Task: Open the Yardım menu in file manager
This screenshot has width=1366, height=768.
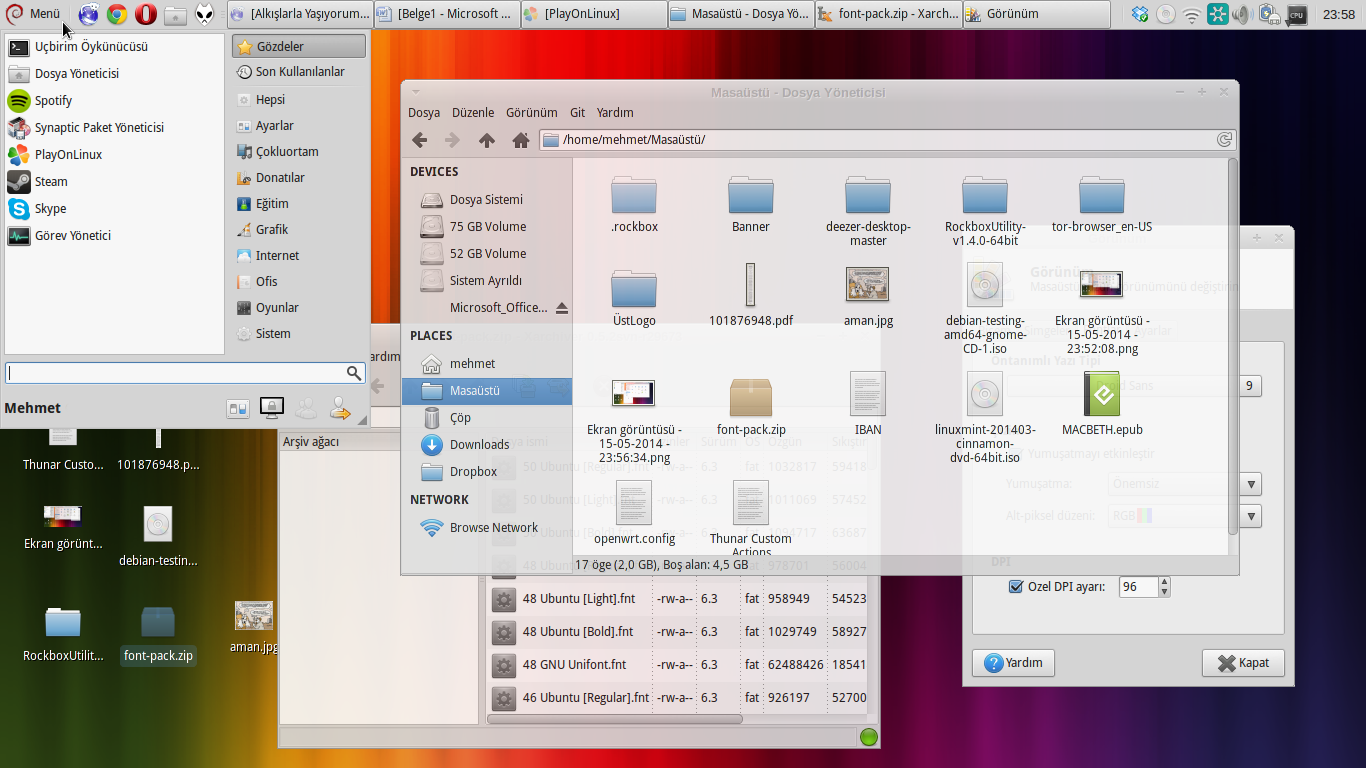Action: (x=615, y=113)
